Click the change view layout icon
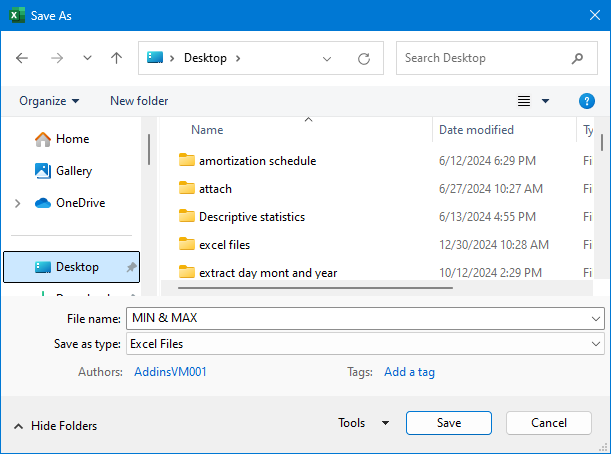The height and width of the screenshot is (454, 611). 523,101
